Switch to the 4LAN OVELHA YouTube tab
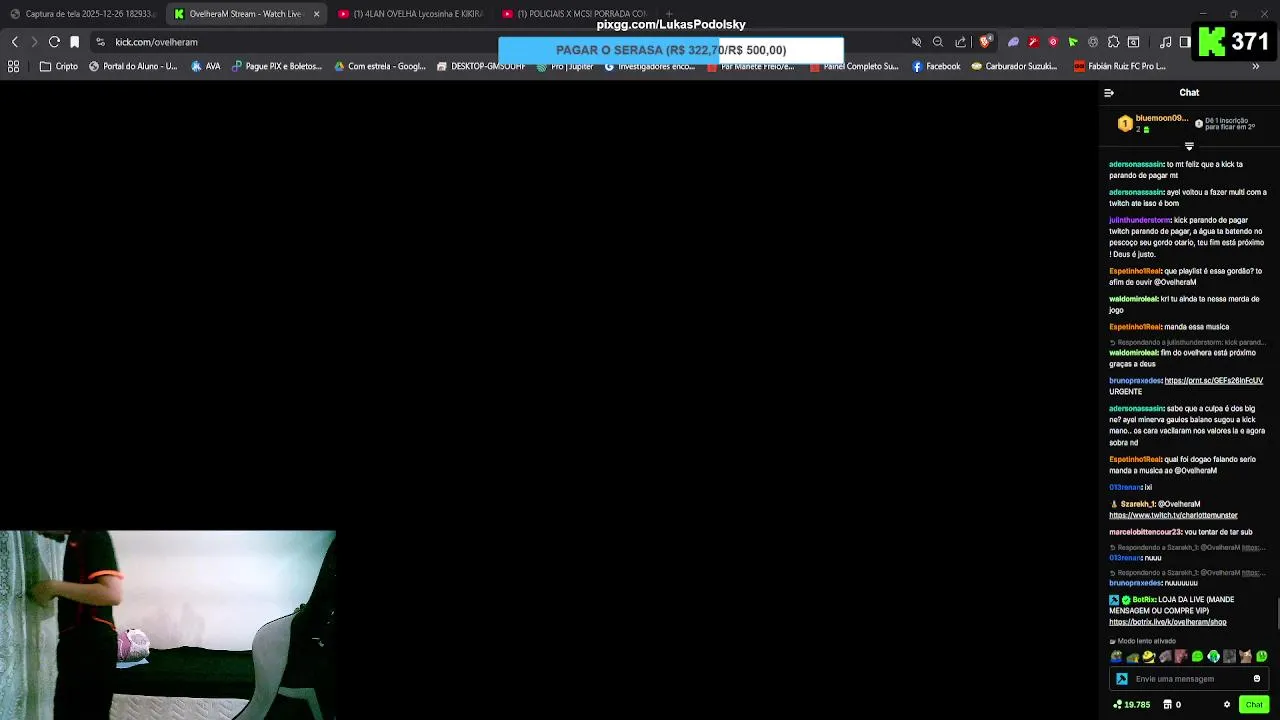Image resolution: width=1280 pixels, height=720 pixels. pos(410,14)
